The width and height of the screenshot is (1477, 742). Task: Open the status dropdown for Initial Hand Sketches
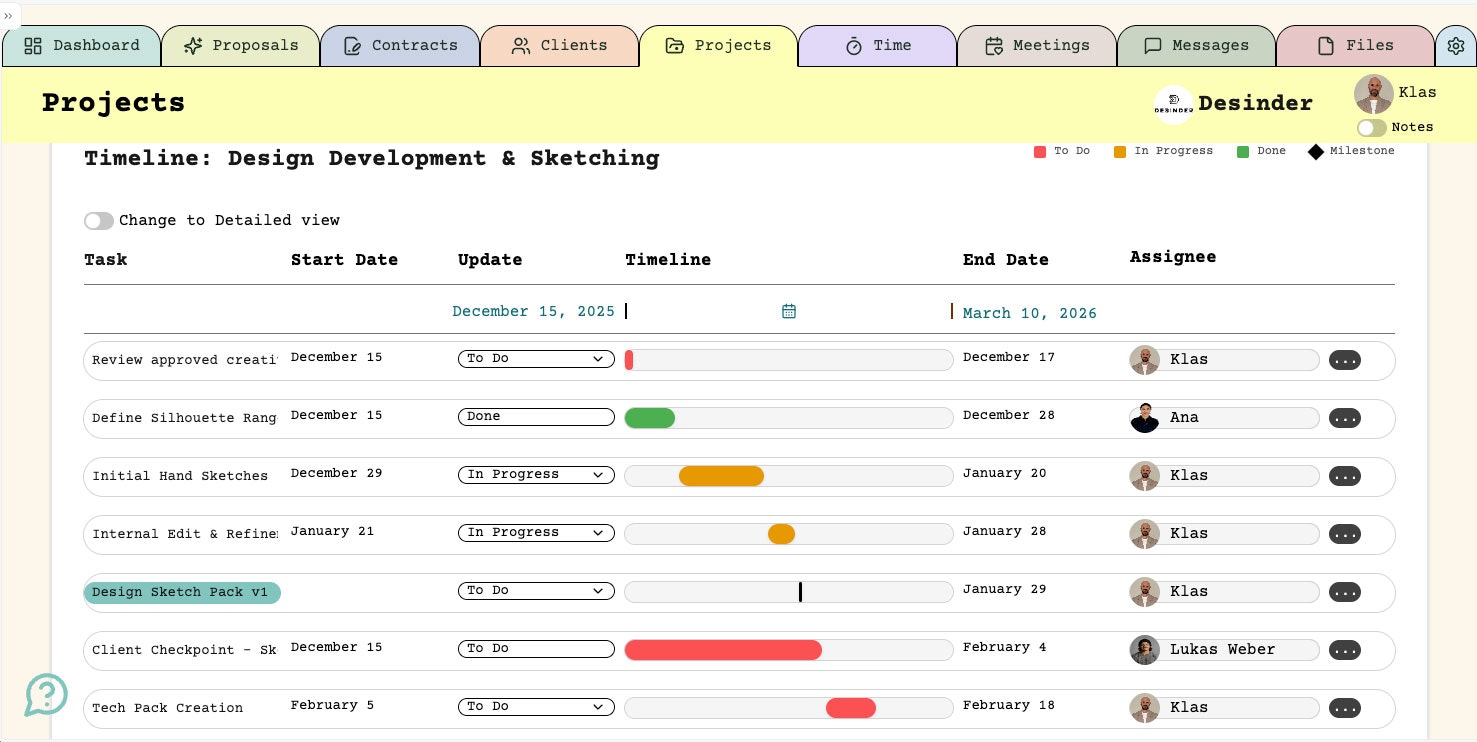coord(536,475)
